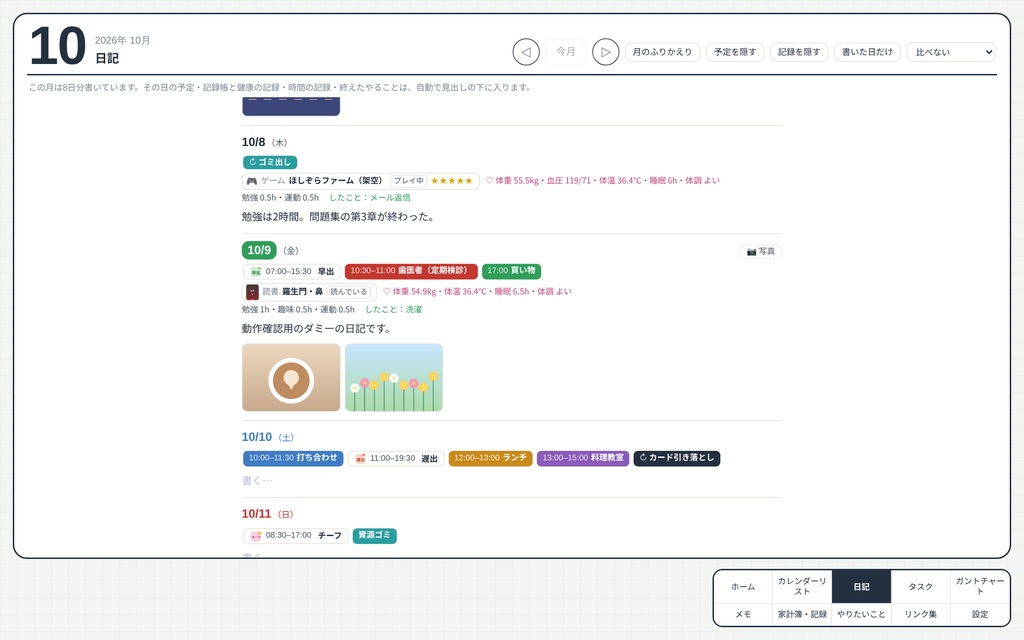
Task: Click the book cover icon for 羅生門・鼻
Action: pyautogui.click(x=252, y=292)
